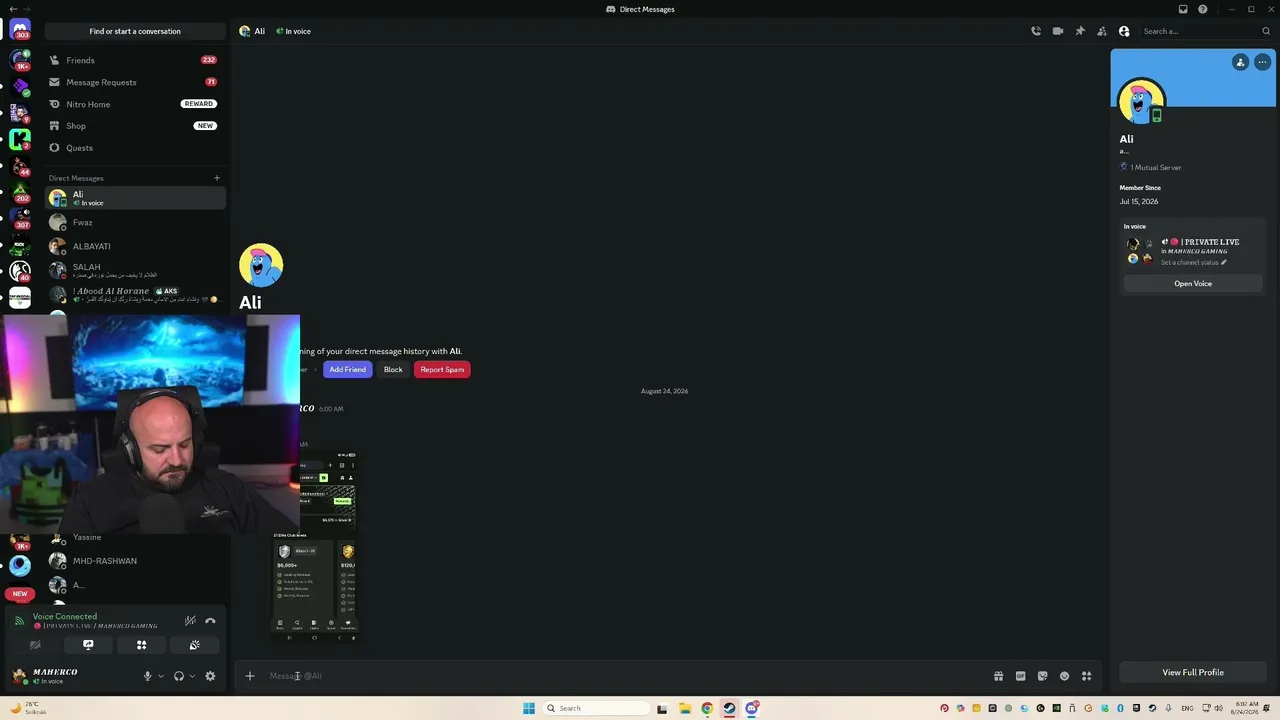Click Report Spam

click(x=442, y=370)
